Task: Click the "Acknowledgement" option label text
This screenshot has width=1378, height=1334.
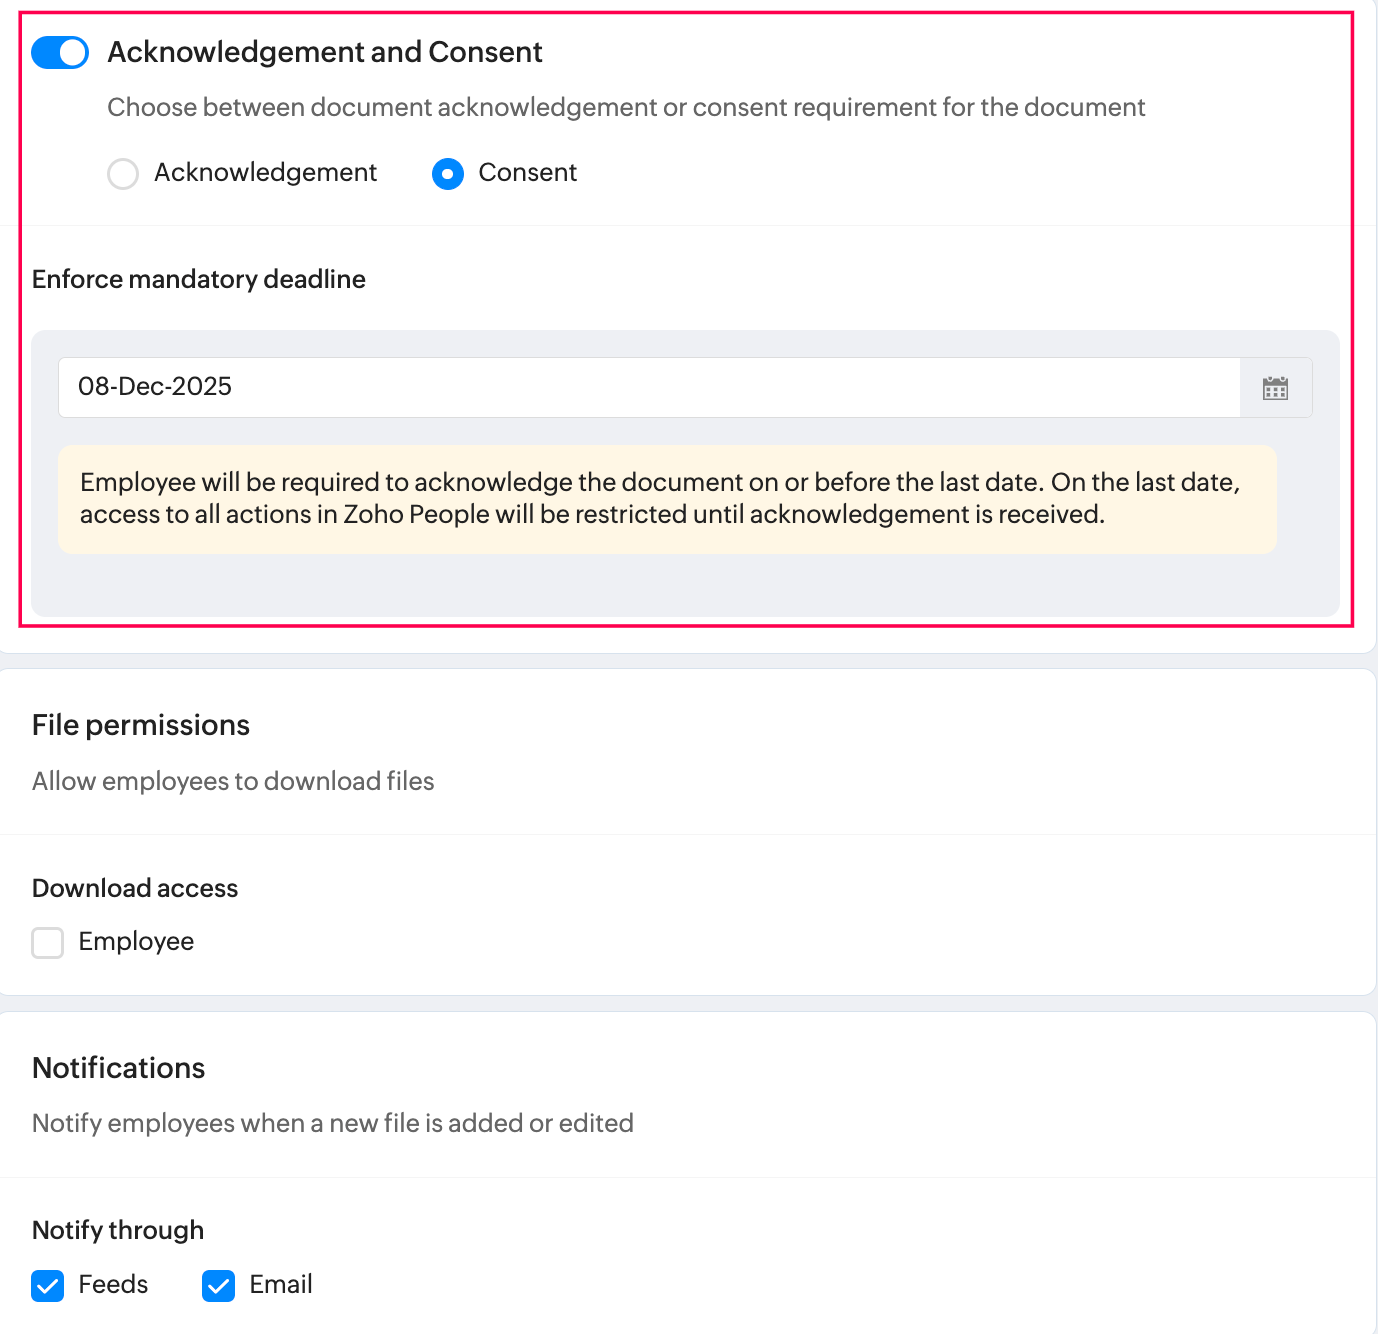Action: click(265, 173)
